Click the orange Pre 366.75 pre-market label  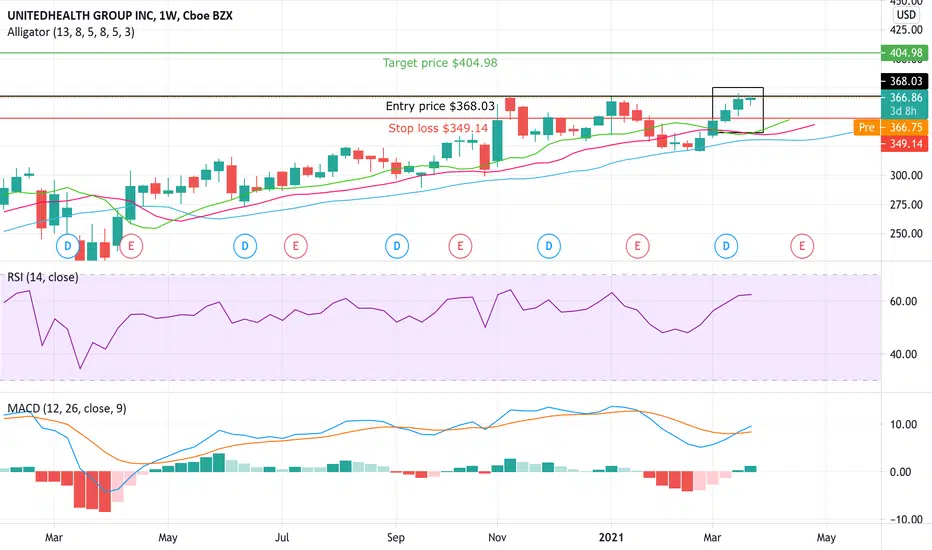[x=890, y=127]
